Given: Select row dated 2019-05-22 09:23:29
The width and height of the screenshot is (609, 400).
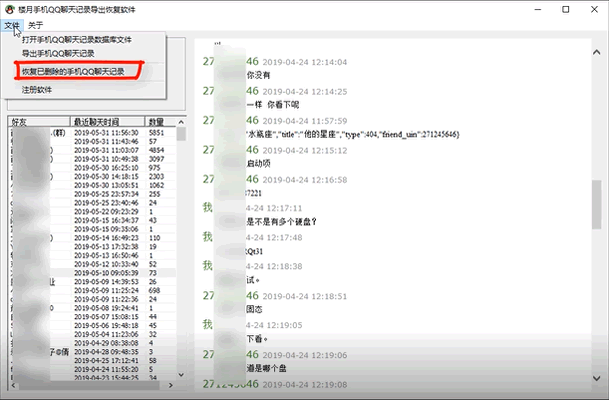Looking at the screenshot, I should tap(92, 212).
